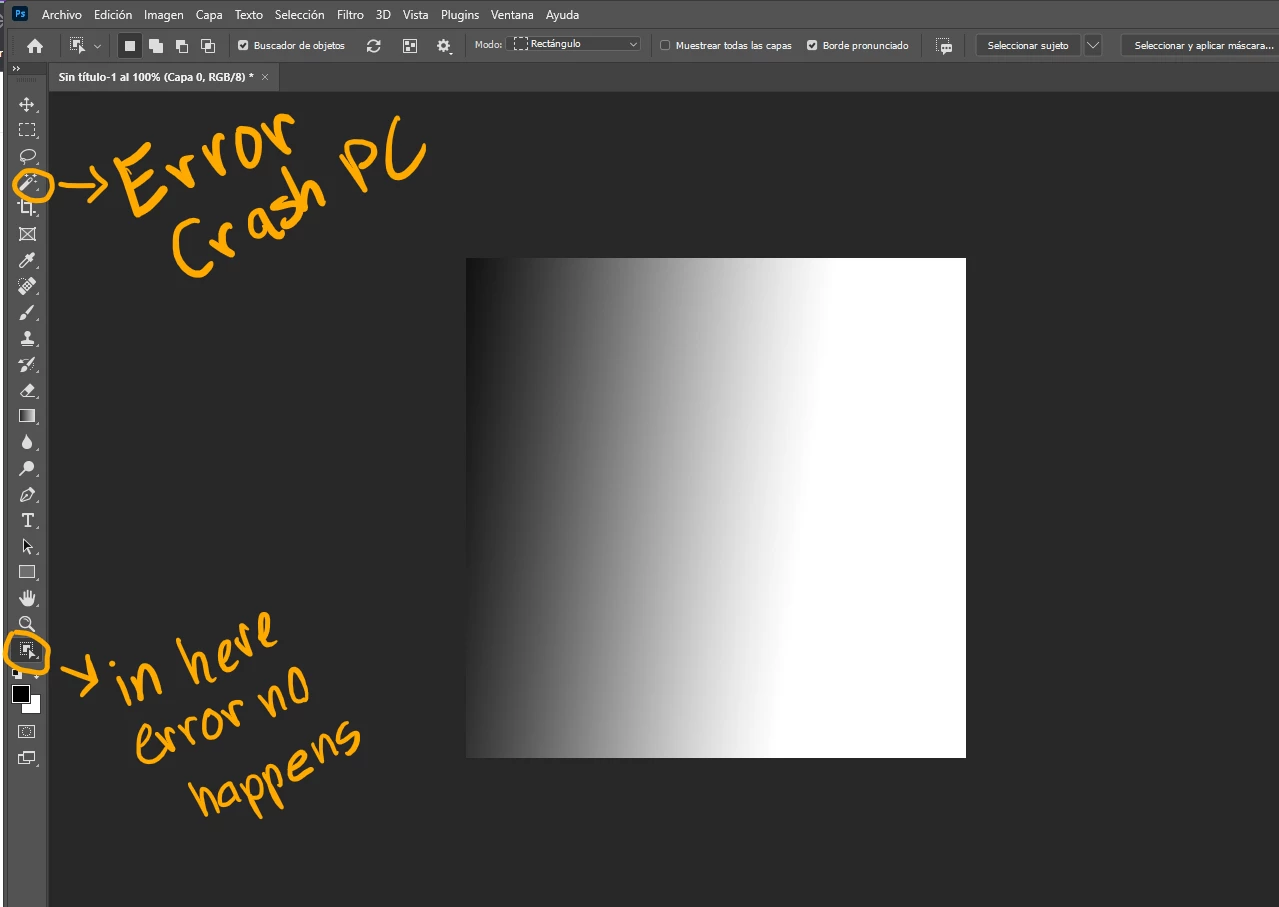Choose New selection mode
The width and height of the screenshot is (1279, 907).
click(x=129, y=45)
